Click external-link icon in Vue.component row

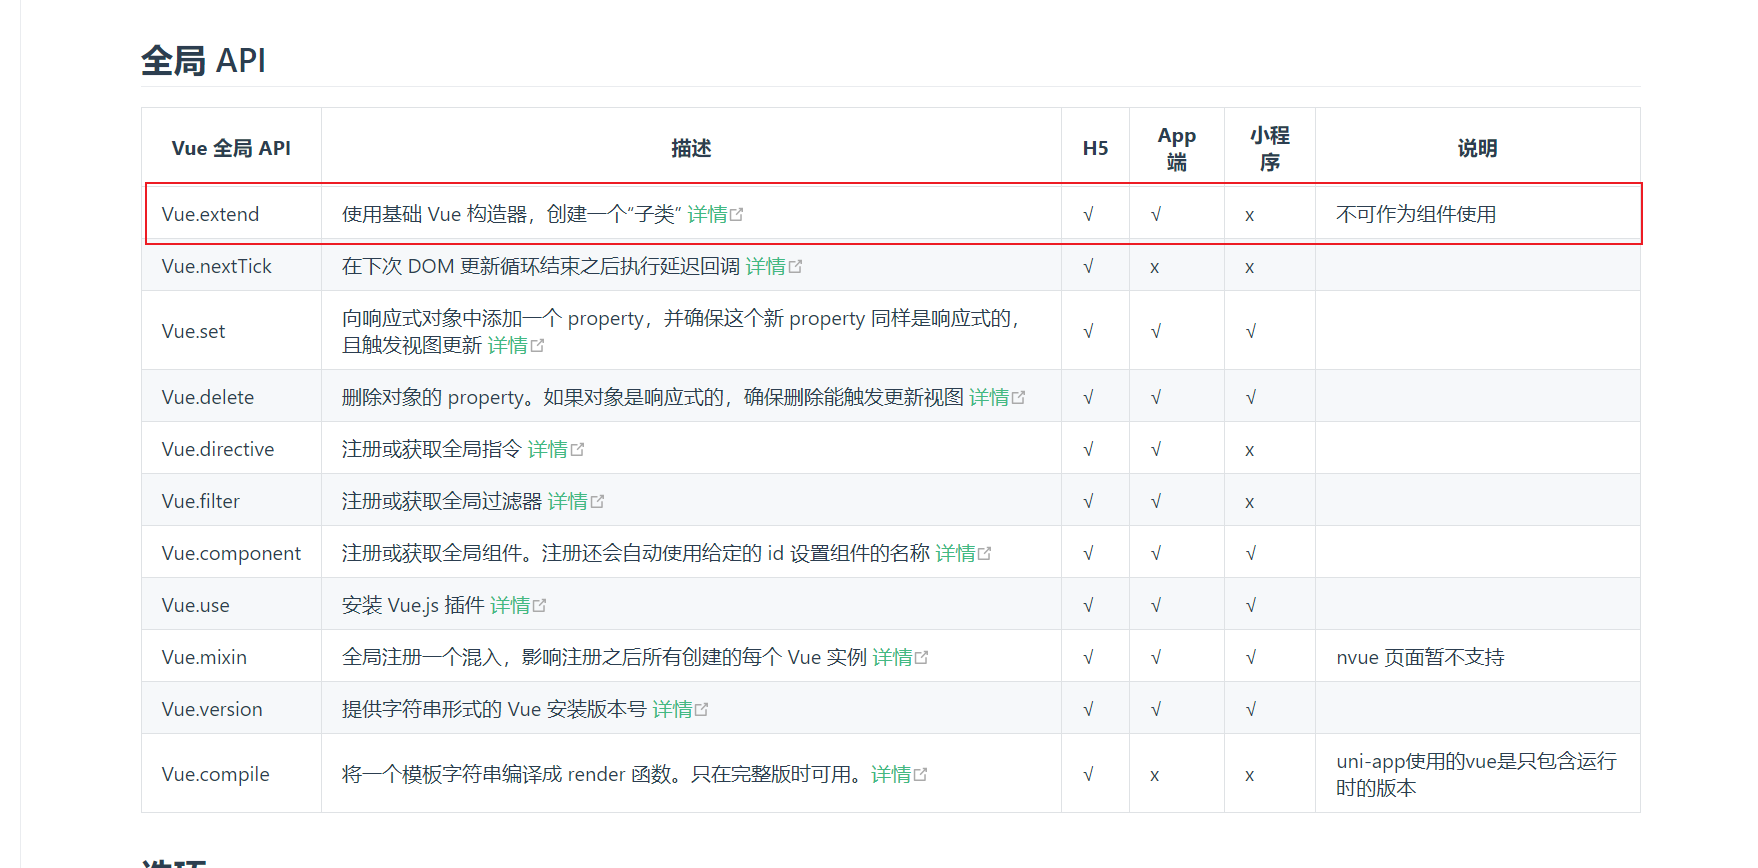coord(984,554)
